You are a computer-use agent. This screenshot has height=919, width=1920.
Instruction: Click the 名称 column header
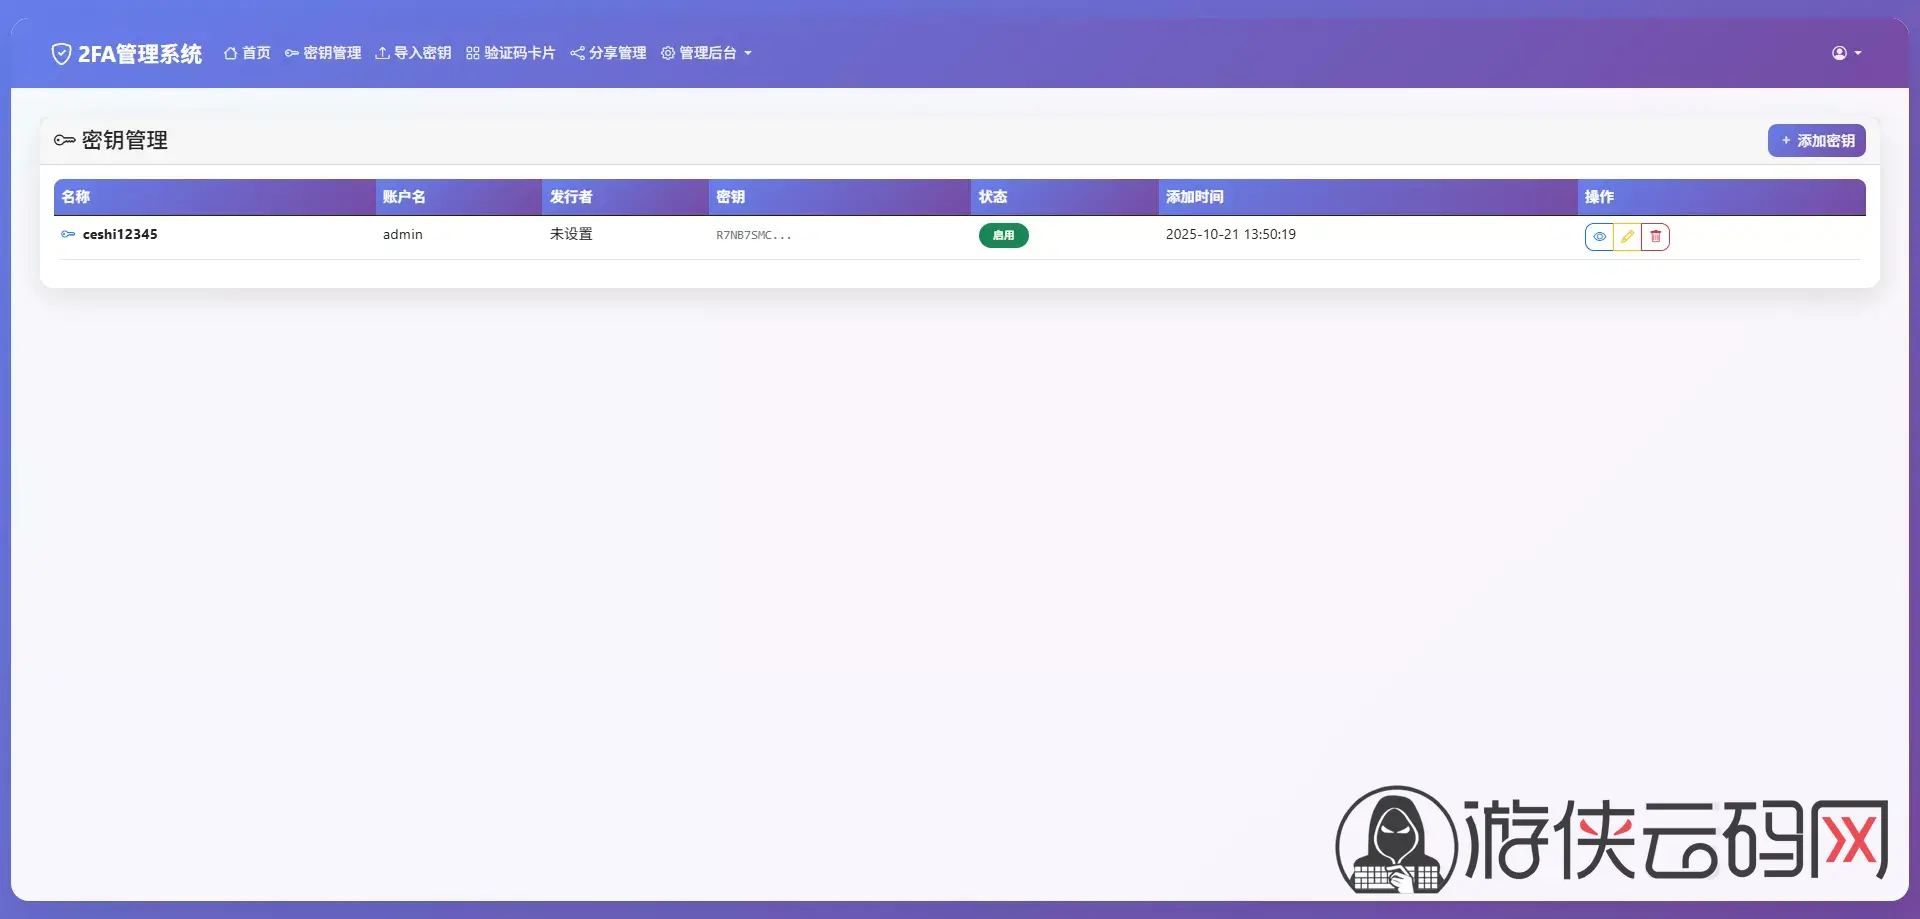tap(76, 197)
